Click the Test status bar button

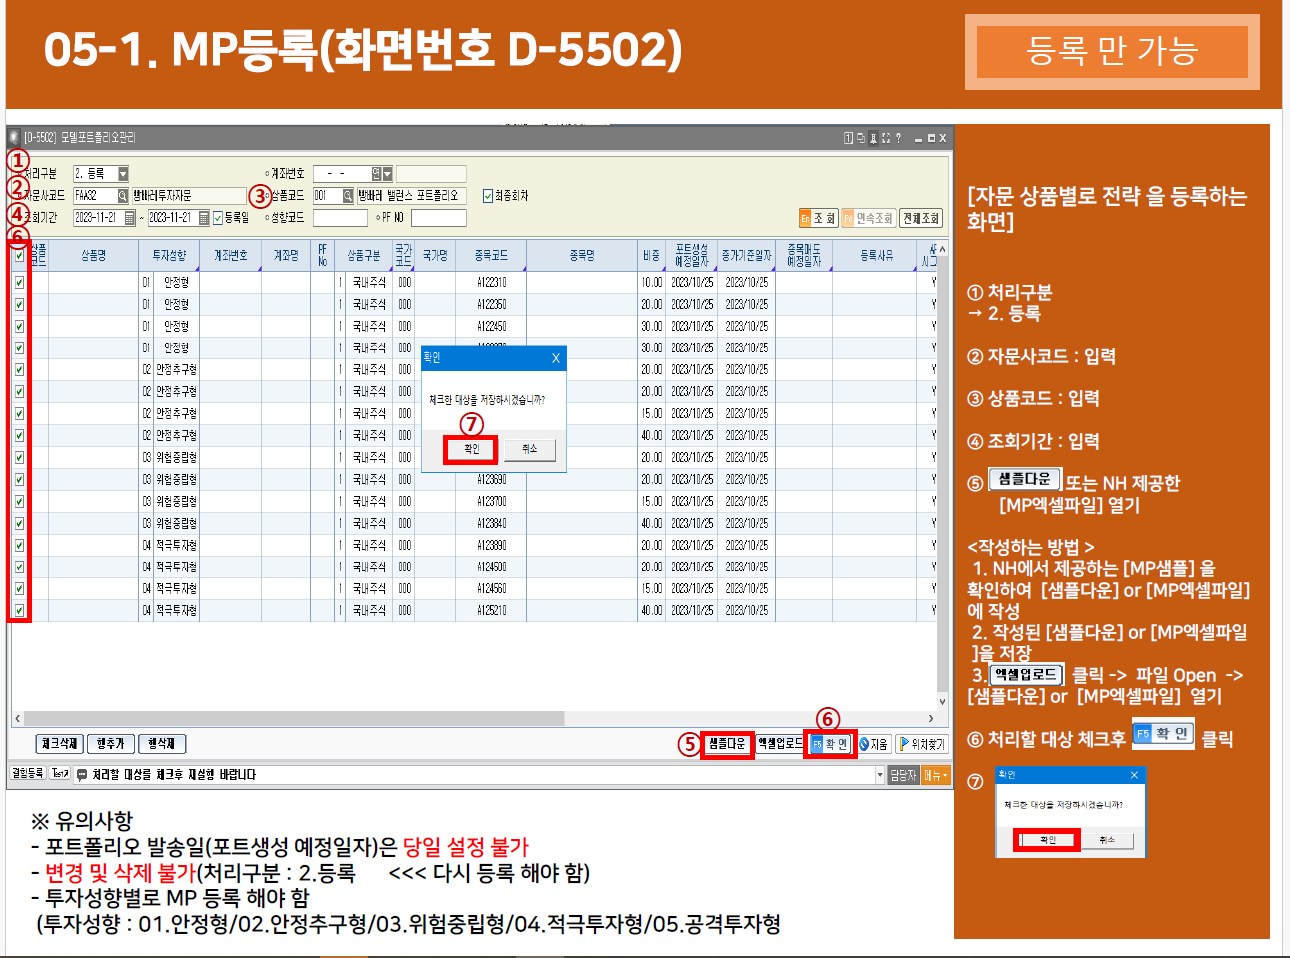click(59, 774)
